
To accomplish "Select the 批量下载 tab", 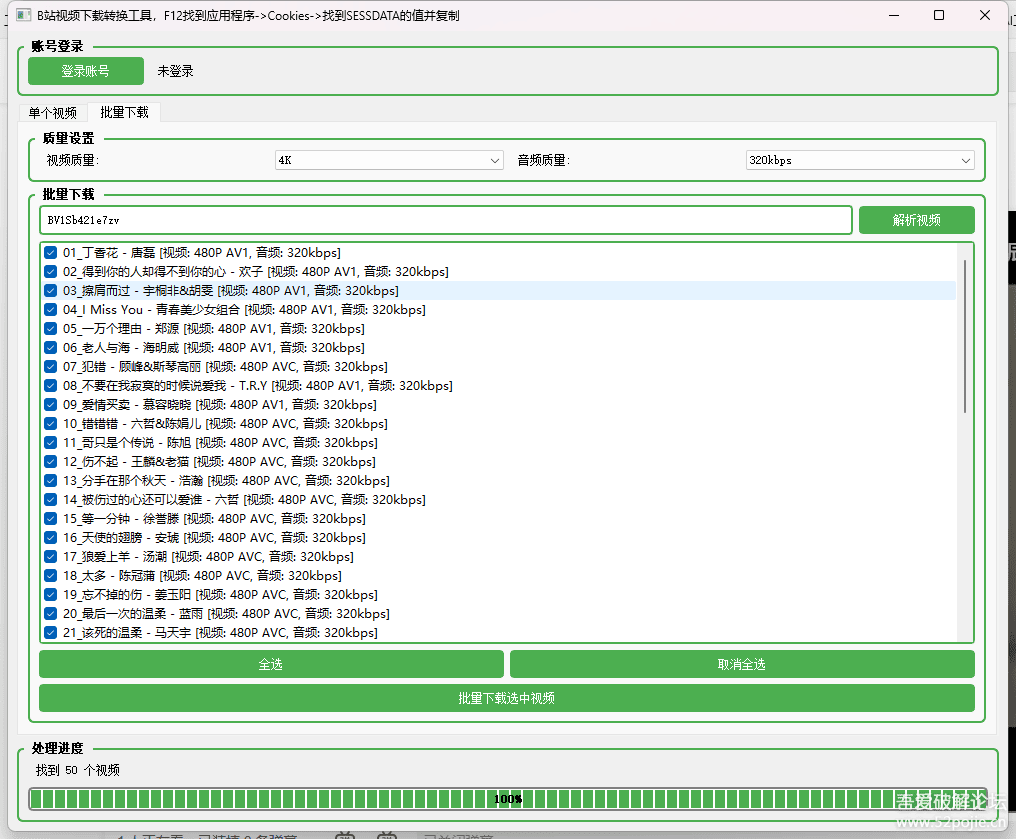I will click(x=124, y=113).
